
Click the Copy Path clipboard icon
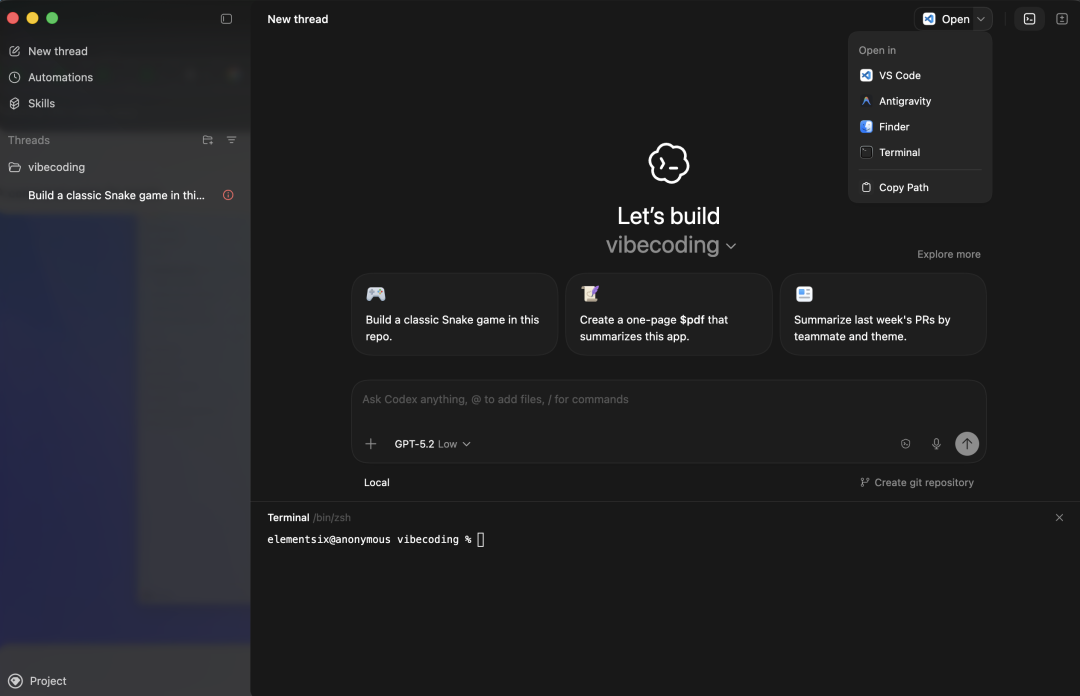pos(866,187)
